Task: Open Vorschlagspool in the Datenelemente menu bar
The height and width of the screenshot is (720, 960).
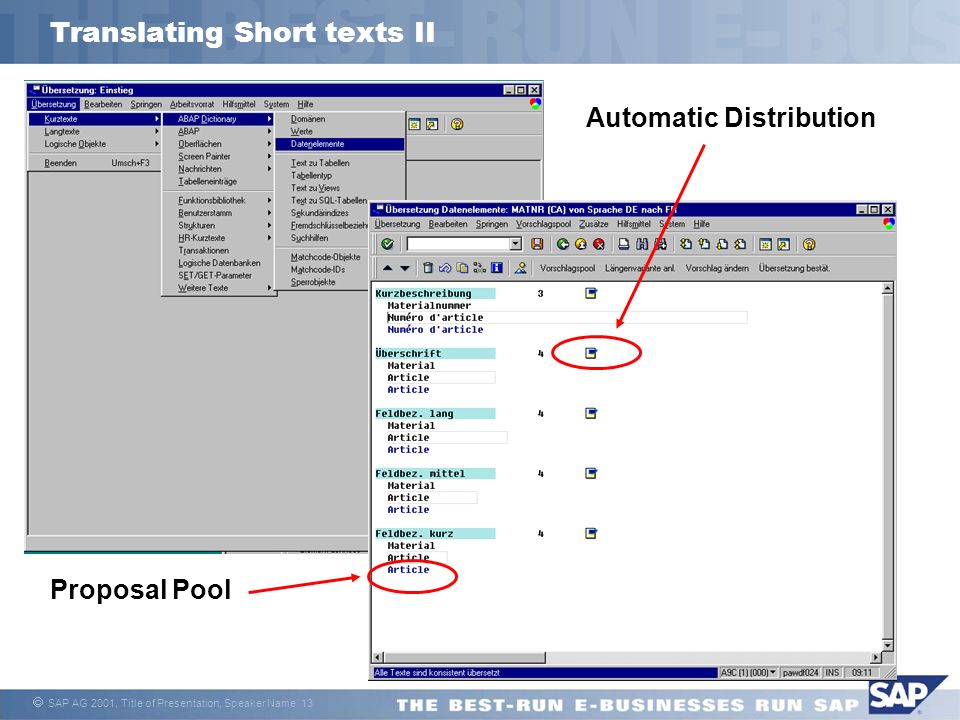Action: point(544,224)
